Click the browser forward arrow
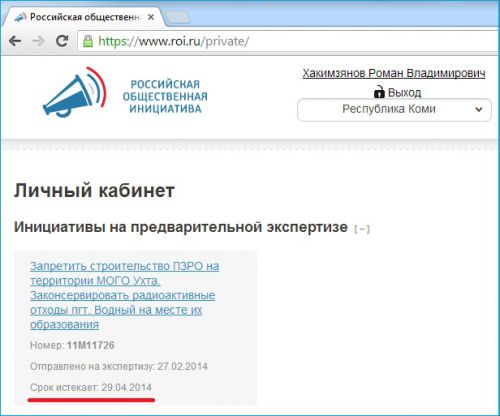Image resolution: width=500 pixels, height=416 pixels. [x=39, y=41]
